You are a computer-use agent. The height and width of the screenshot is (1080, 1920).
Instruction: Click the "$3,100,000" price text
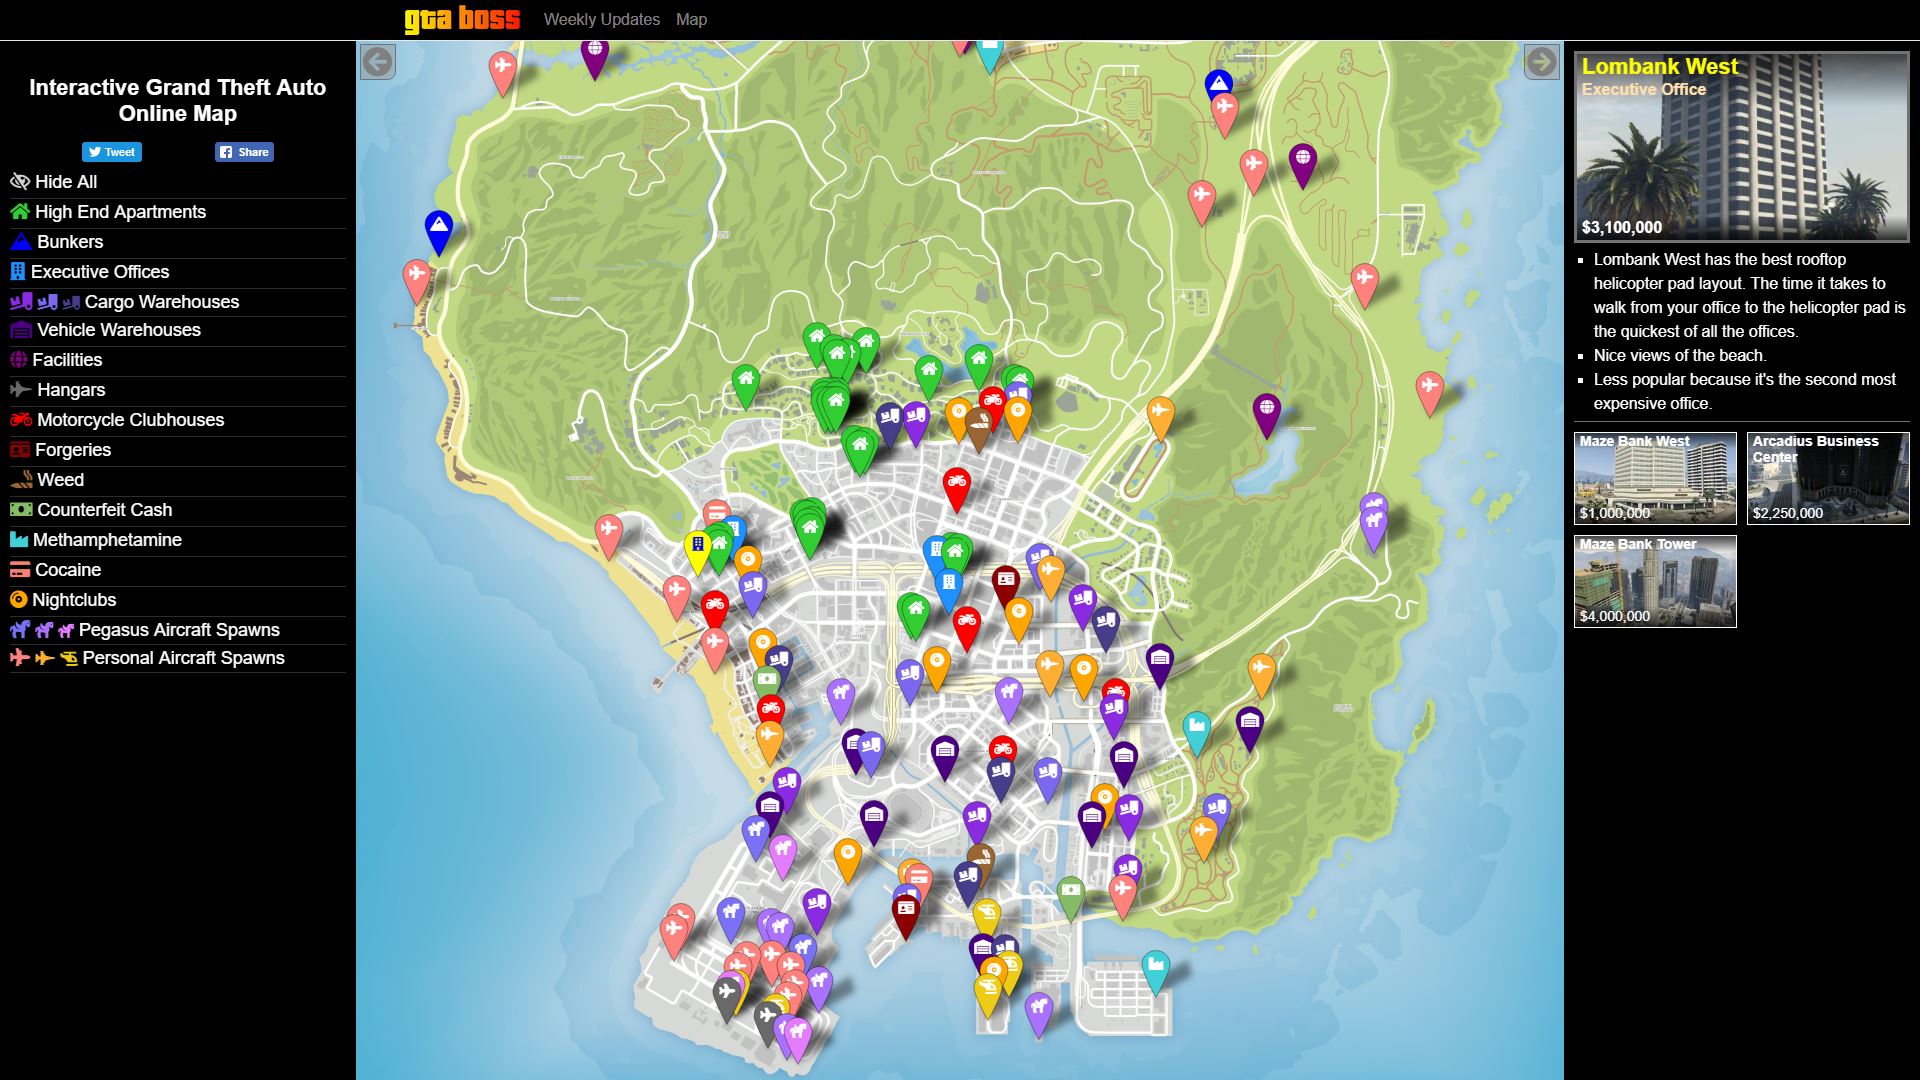coord(1622,228)
